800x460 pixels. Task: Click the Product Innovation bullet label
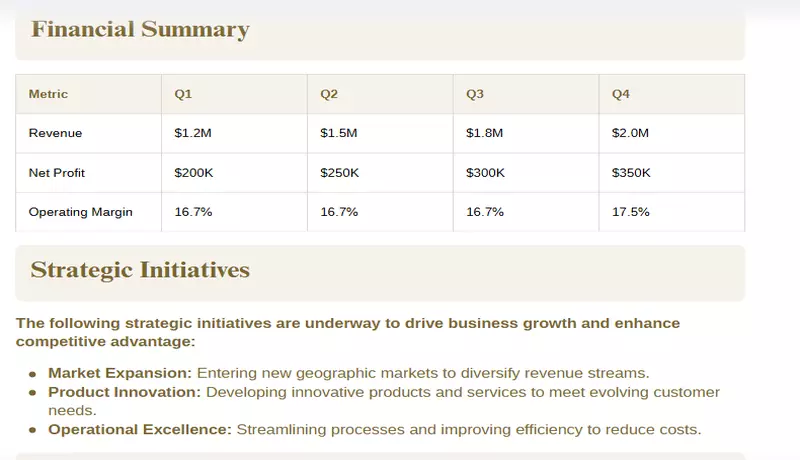point(124,392)
